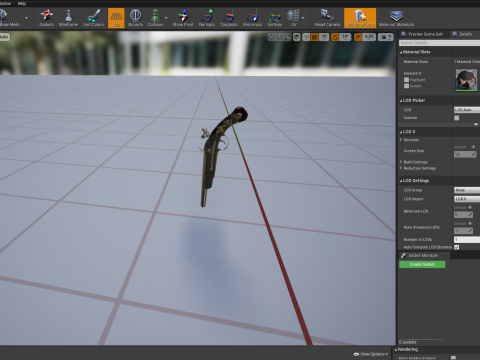Toggle the world/local coordinate system icon

pos(297,37)
